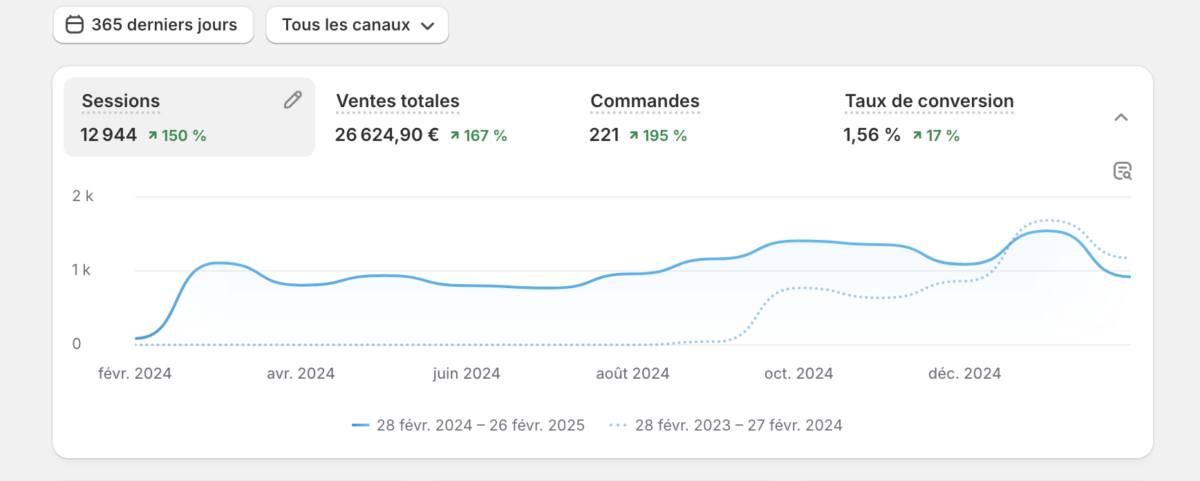Click the 17 % conversion change indicator
The width and height of the screenshot is (1200, 481).
pos(935,136)
